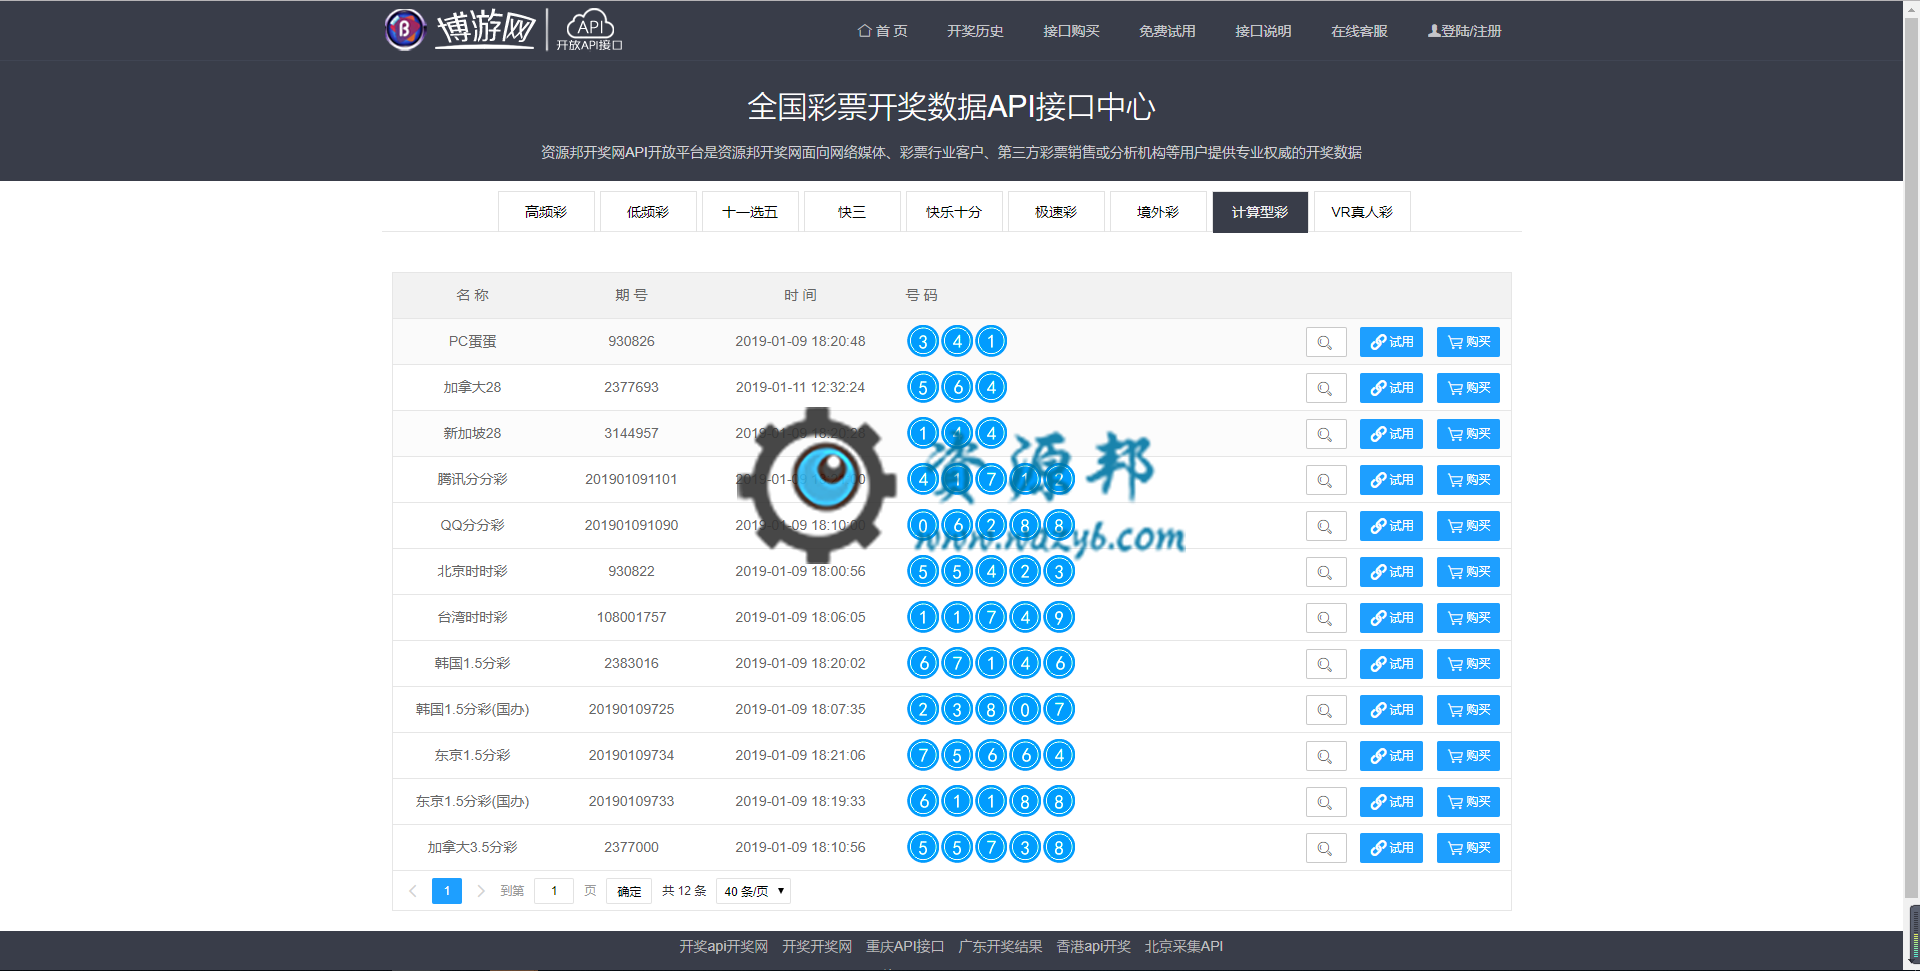Open footer link 香港api开奖
Screen dimensions: 1920x971
coord(1094,947)
